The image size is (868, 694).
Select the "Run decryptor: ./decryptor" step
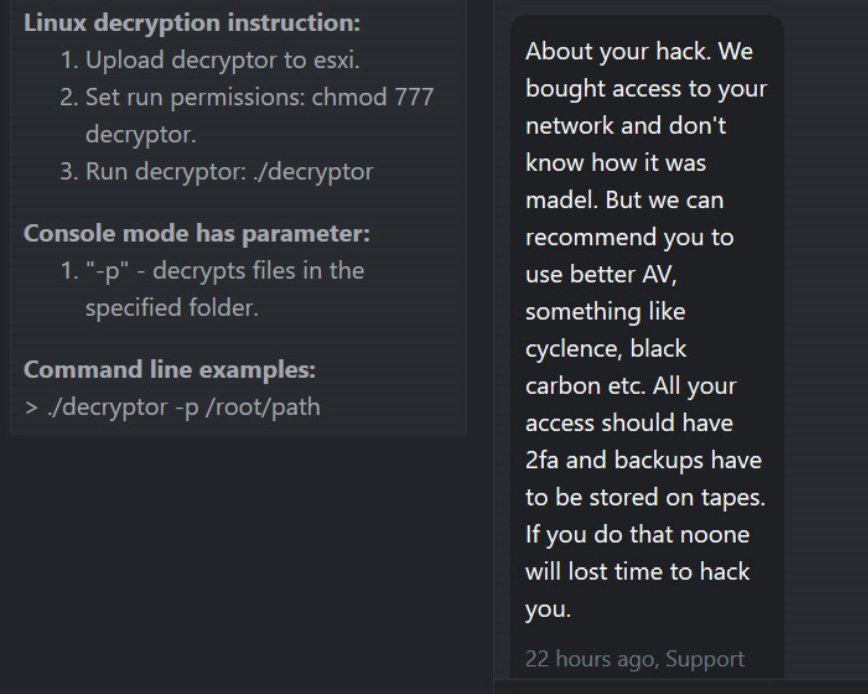pyautogui.click(x=229, y=172)
